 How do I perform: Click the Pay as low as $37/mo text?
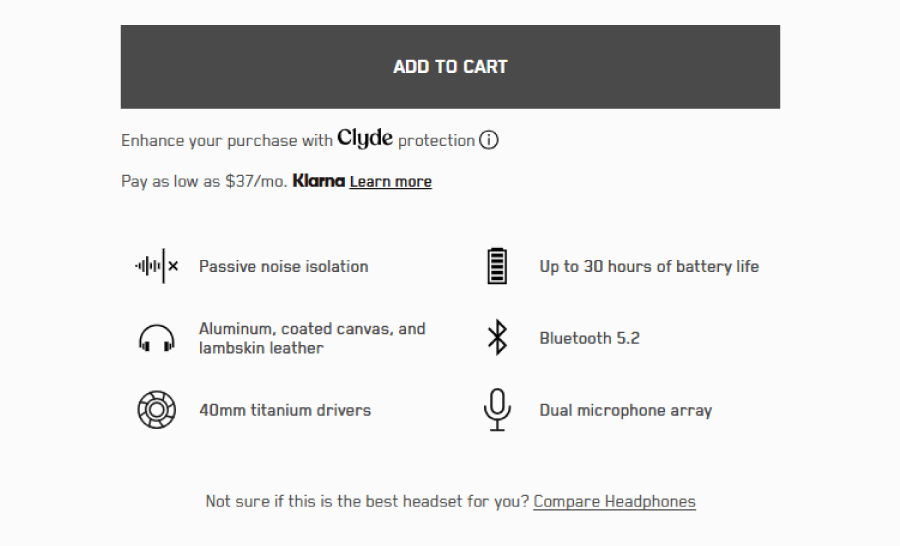[x=204, y=181]
